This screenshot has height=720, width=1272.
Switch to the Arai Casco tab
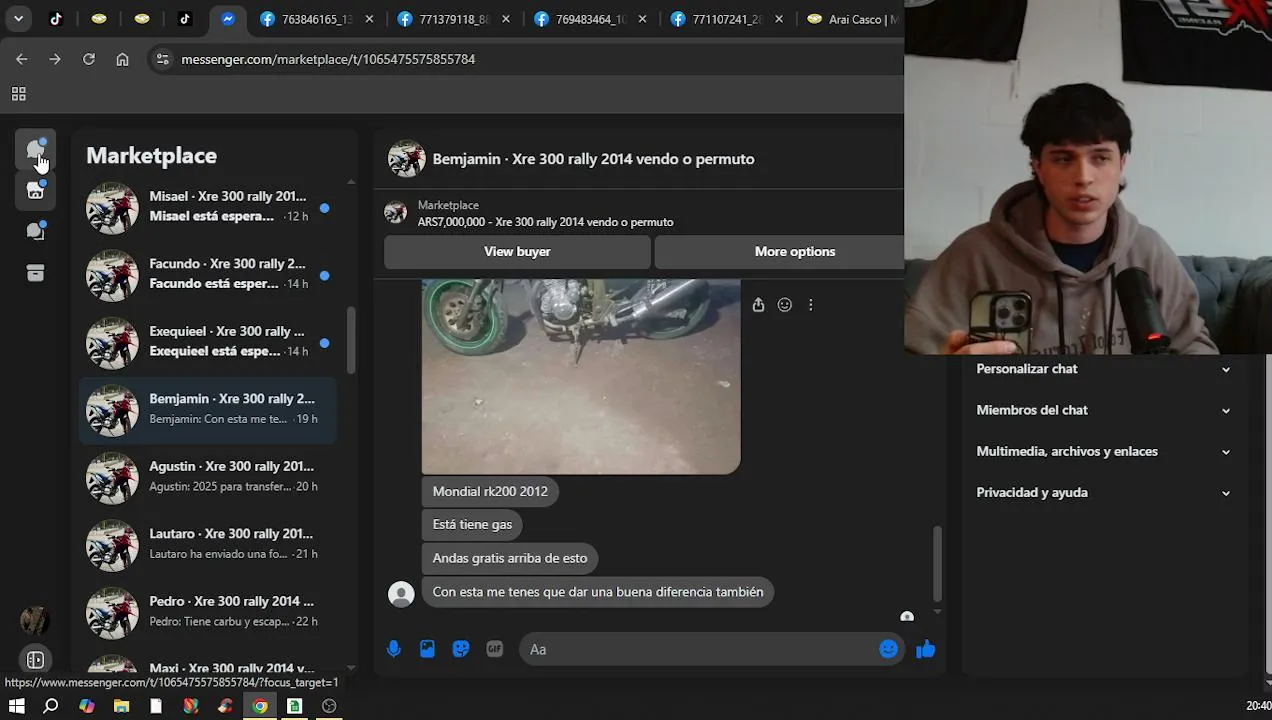pyautogui.click(x=852, y=19)
